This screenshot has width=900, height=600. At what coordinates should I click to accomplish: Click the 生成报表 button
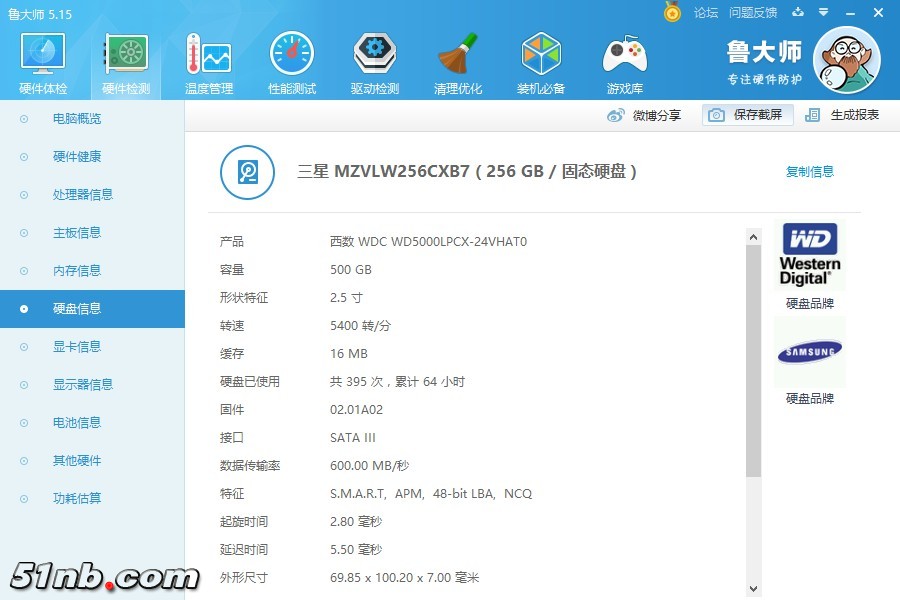tap(843, 115)
